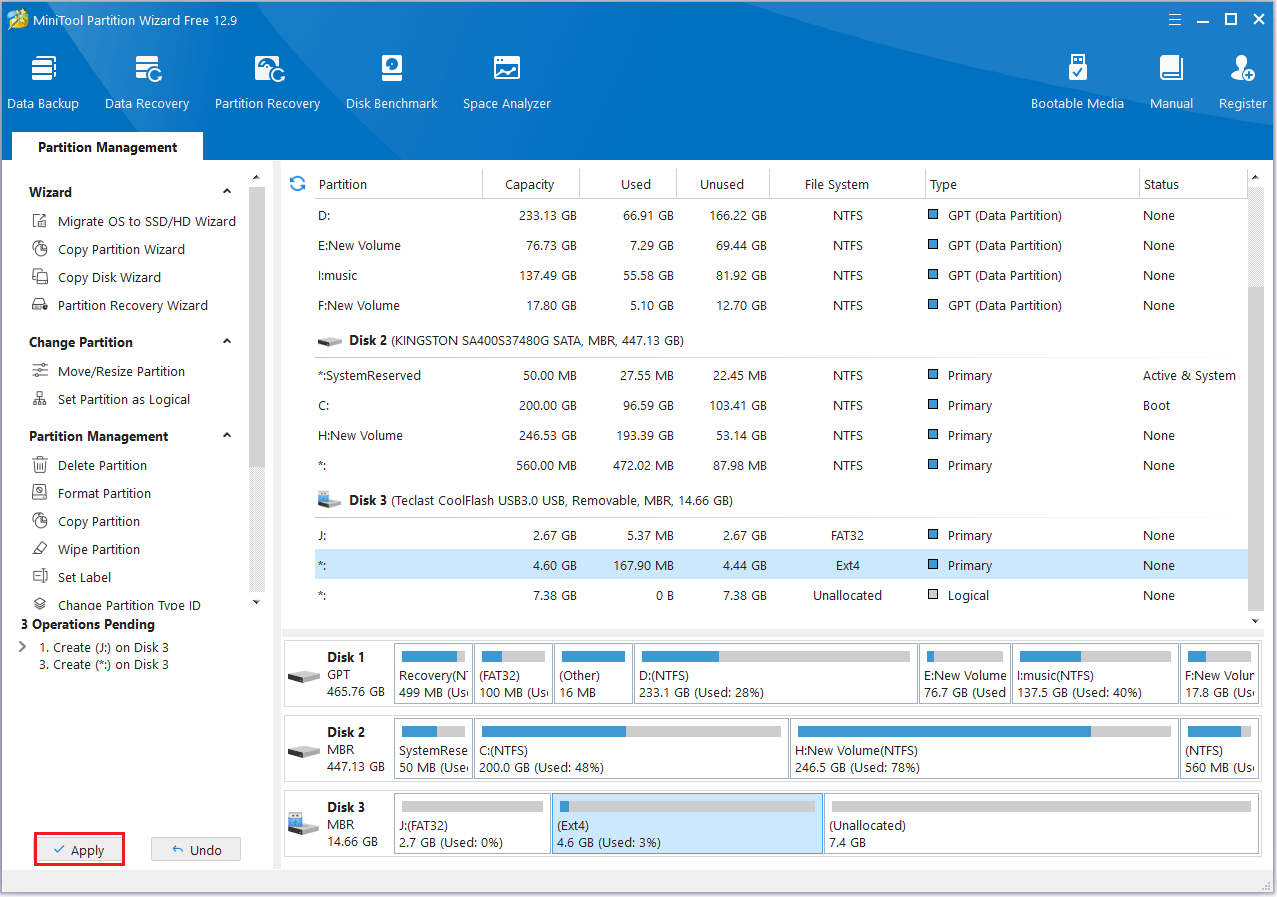The image size is (1277, 897).
Task: Select F:New Volume partition row
Action: (x=782, y=305)
